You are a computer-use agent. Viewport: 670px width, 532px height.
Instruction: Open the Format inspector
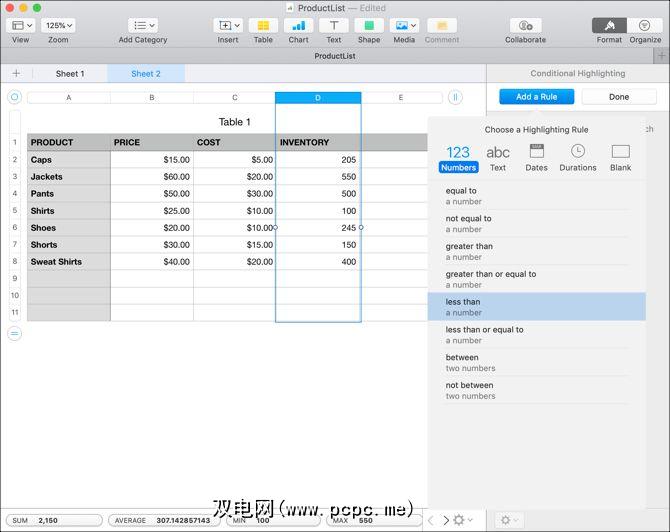(609, 26)
